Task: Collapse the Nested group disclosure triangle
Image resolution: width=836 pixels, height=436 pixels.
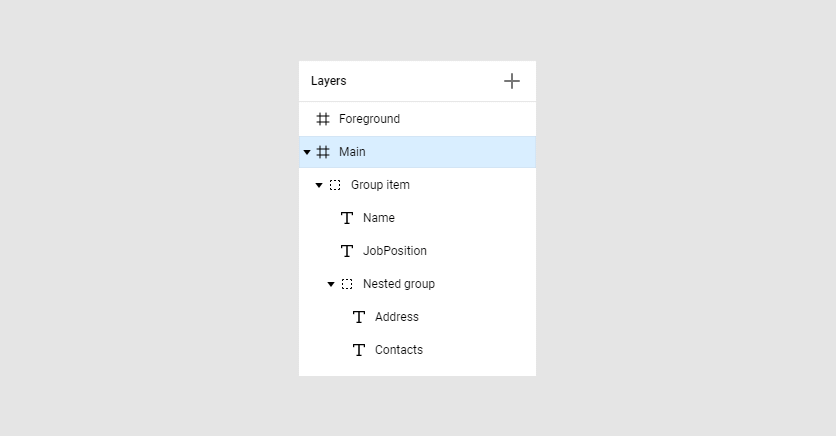Action: click(x=331, y=285)
